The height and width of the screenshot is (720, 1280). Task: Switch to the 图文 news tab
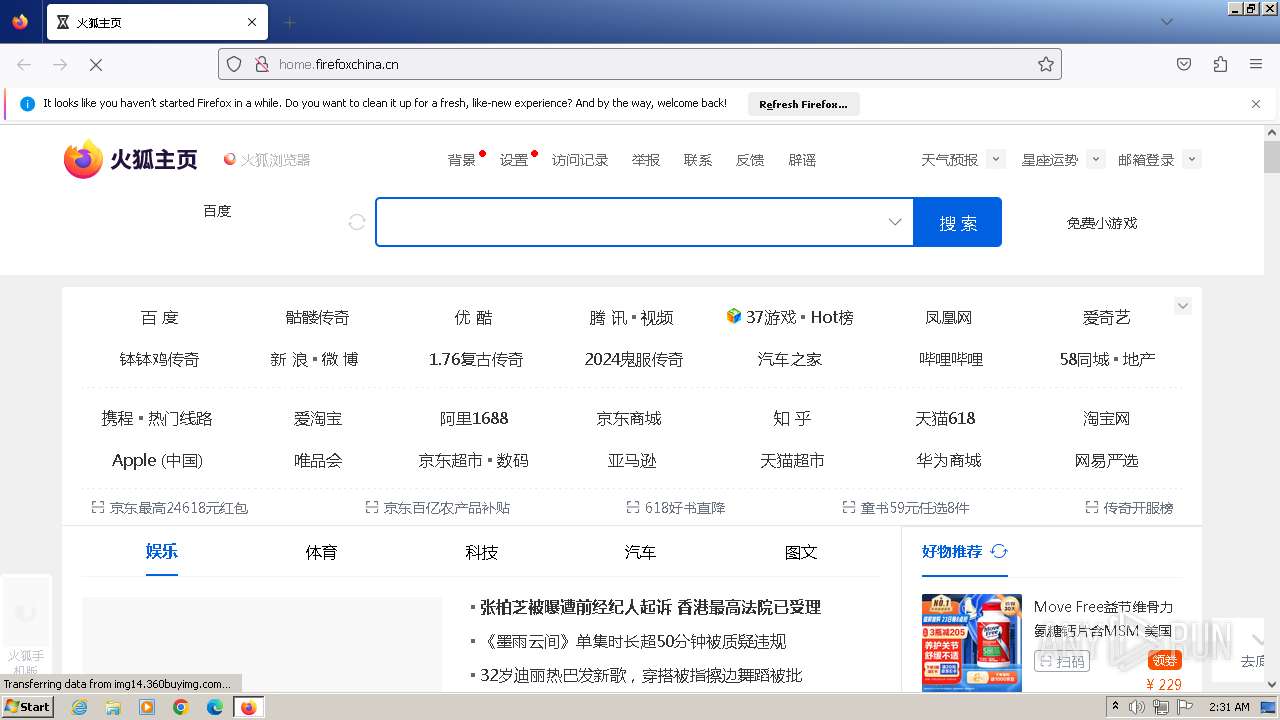click(801, 552)
